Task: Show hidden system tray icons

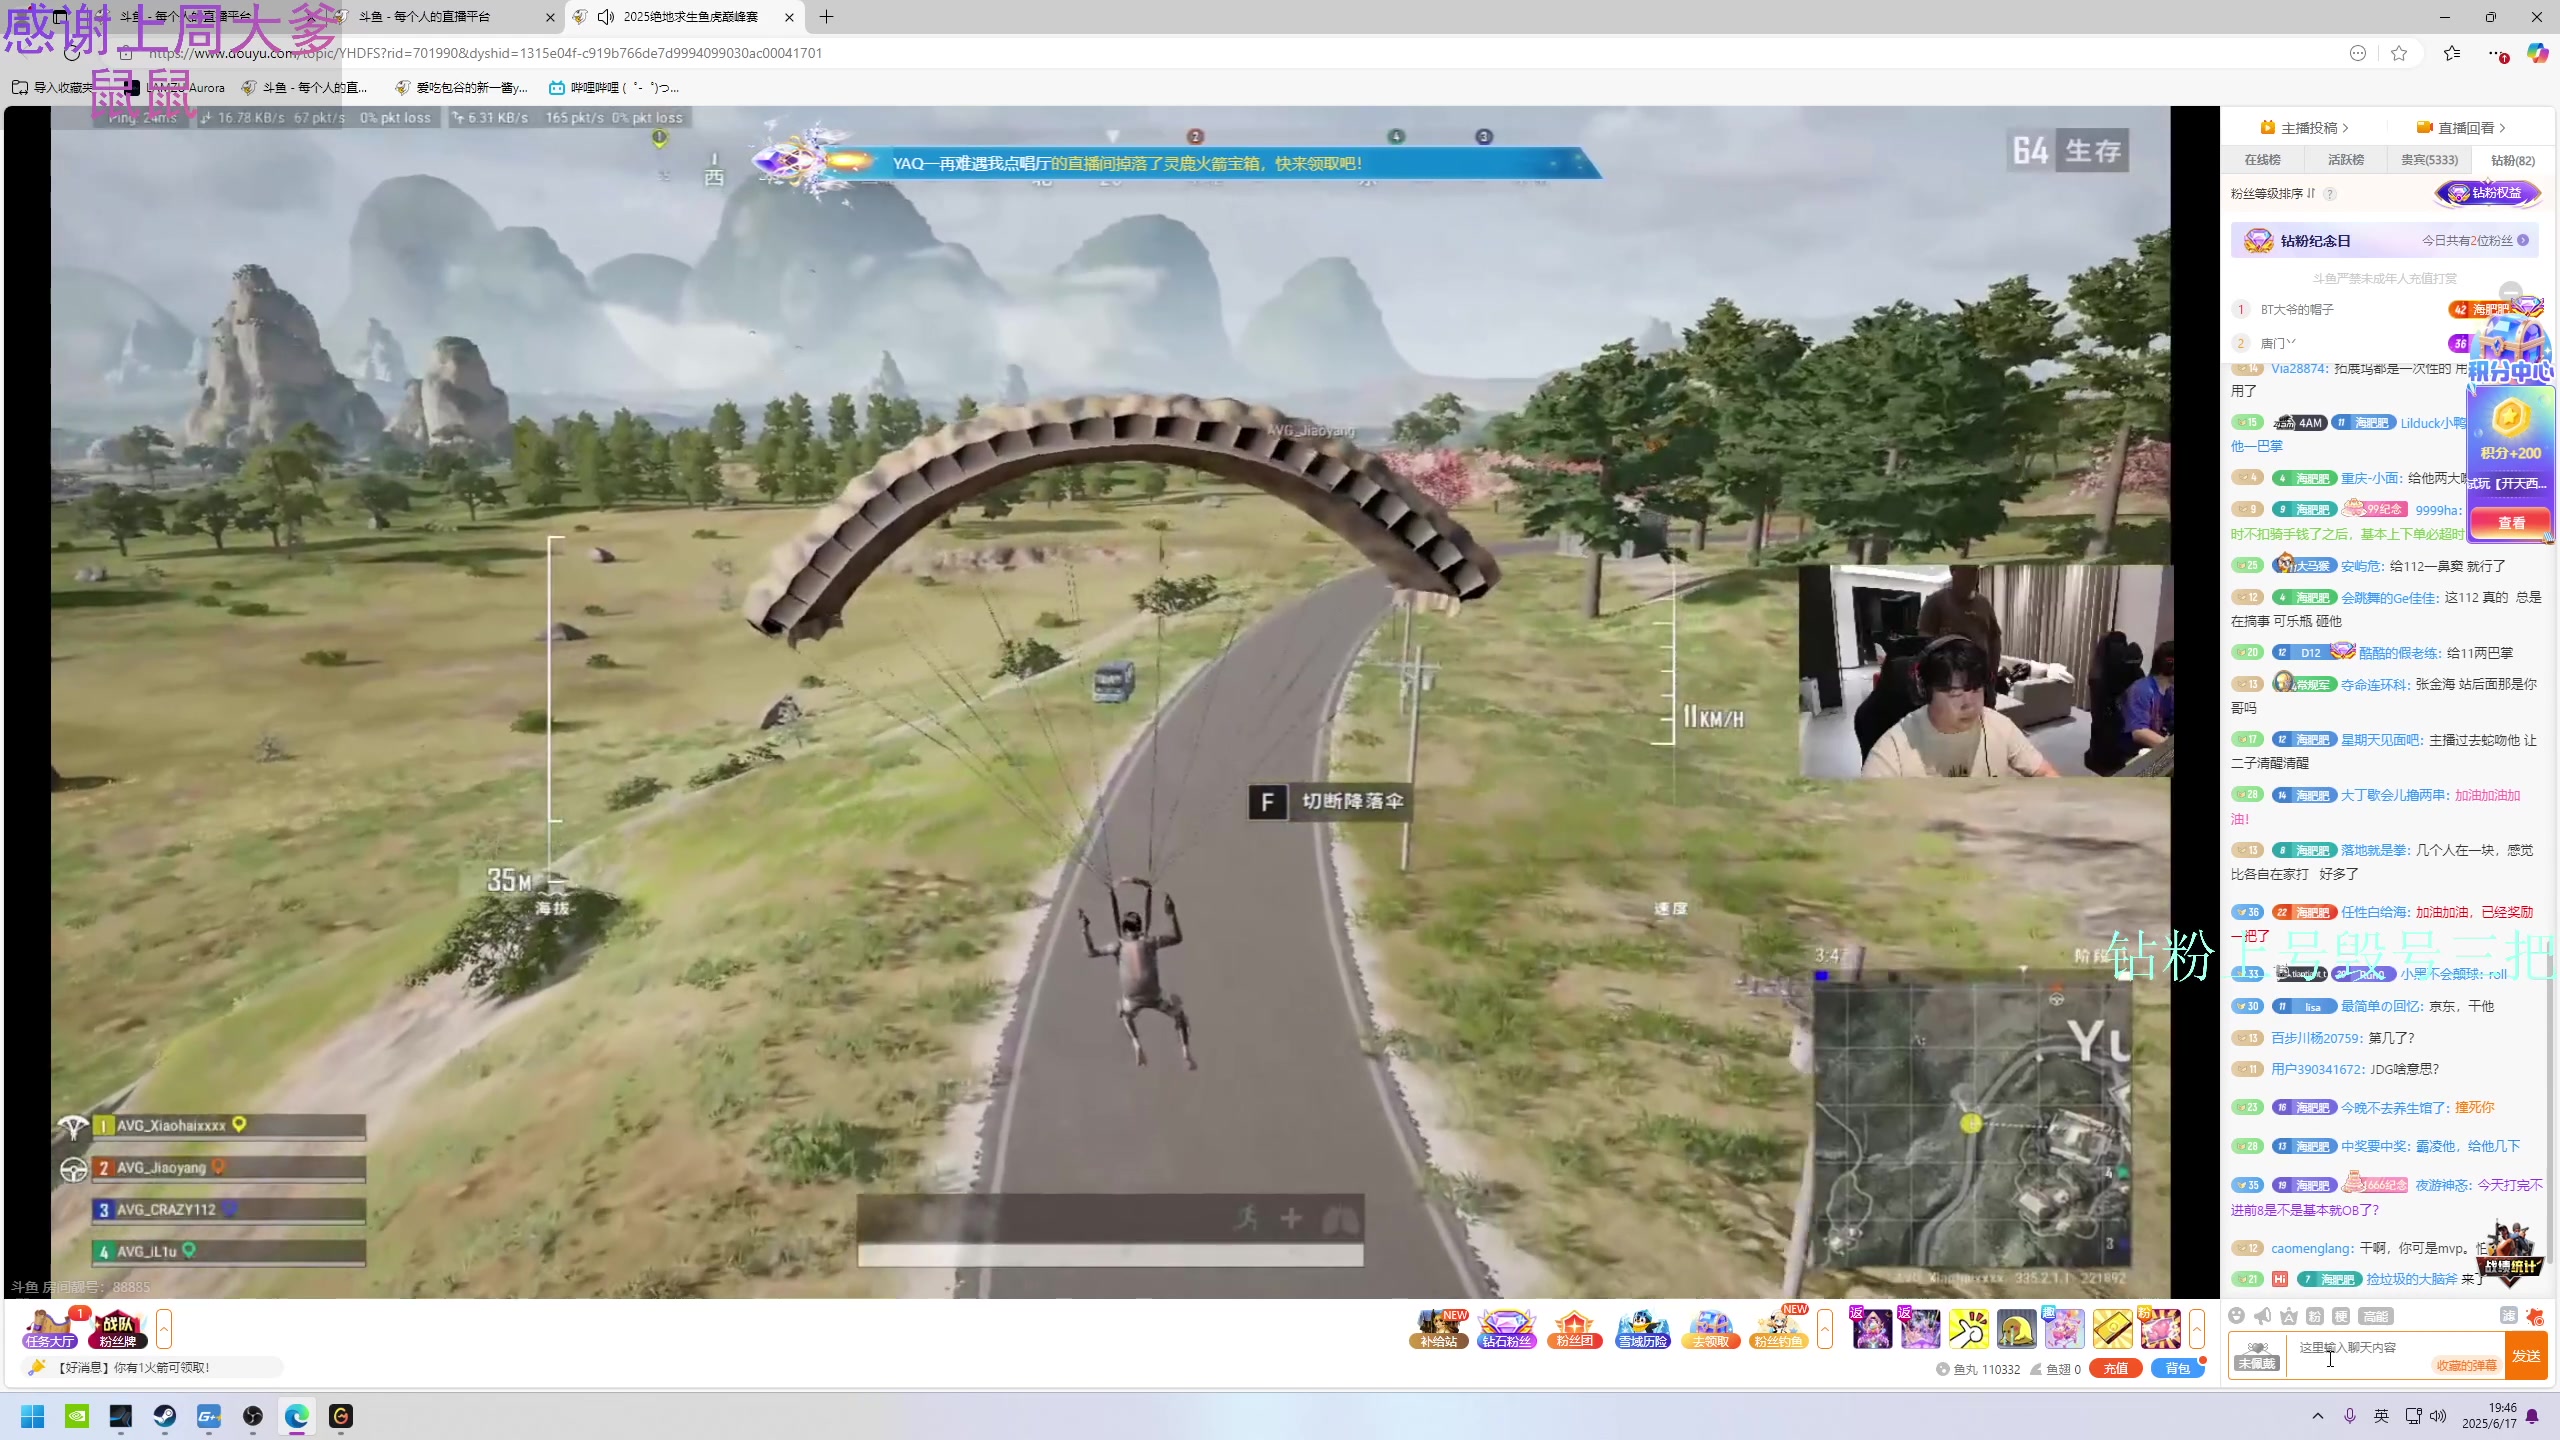Action: tap(2318, 1416)
